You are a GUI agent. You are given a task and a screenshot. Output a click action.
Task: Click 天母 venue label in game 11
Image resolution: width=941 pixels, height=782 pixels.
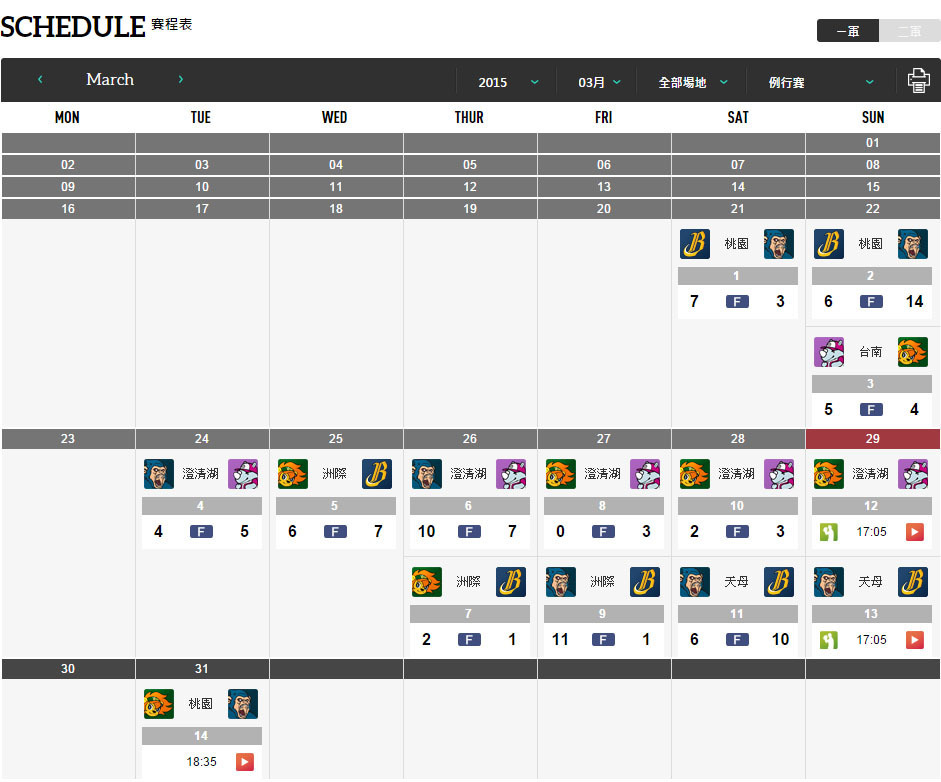736,582
